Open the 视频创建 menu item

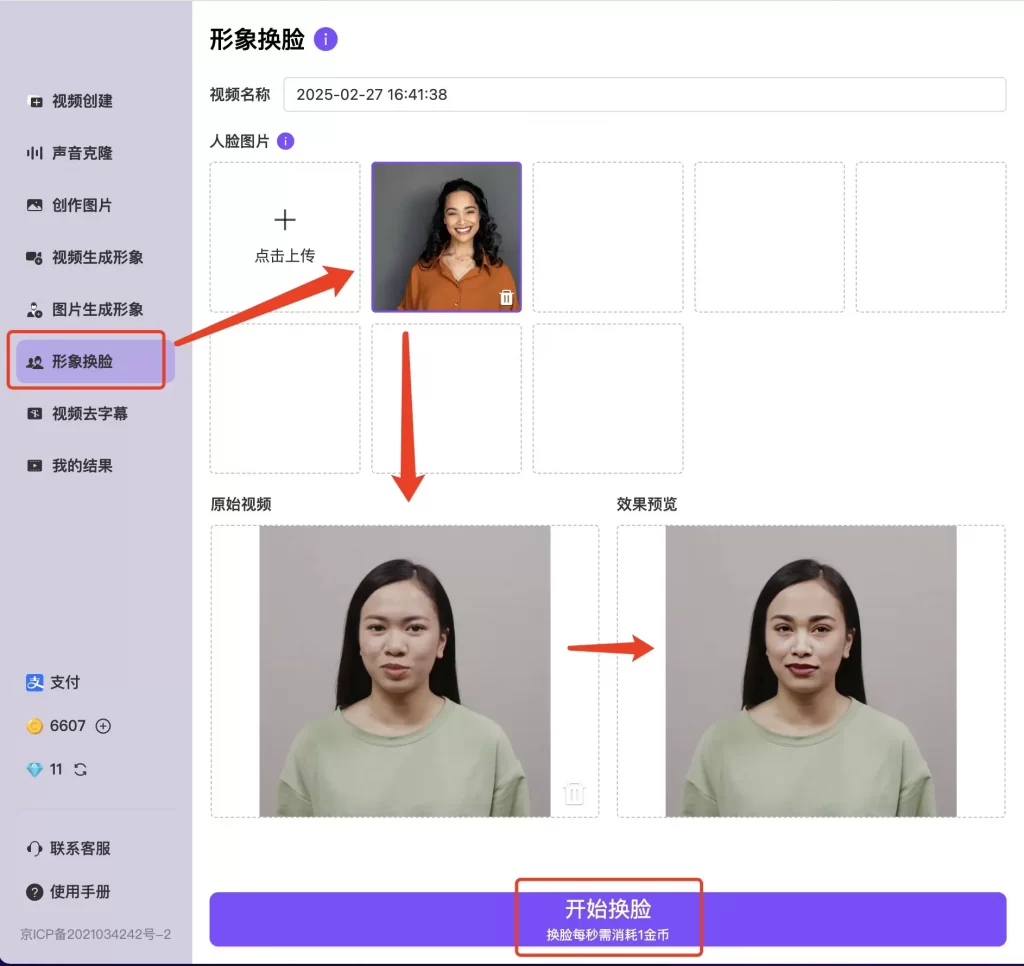tap(69, 101)
